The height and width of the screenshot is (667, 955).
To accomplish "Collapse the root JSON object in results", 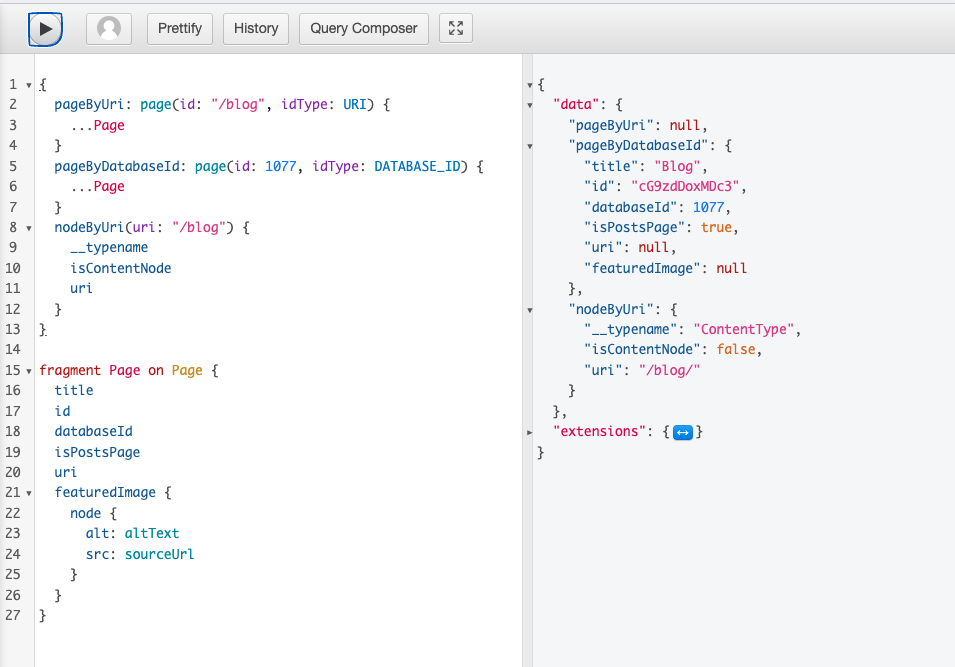I will point(527,84).
